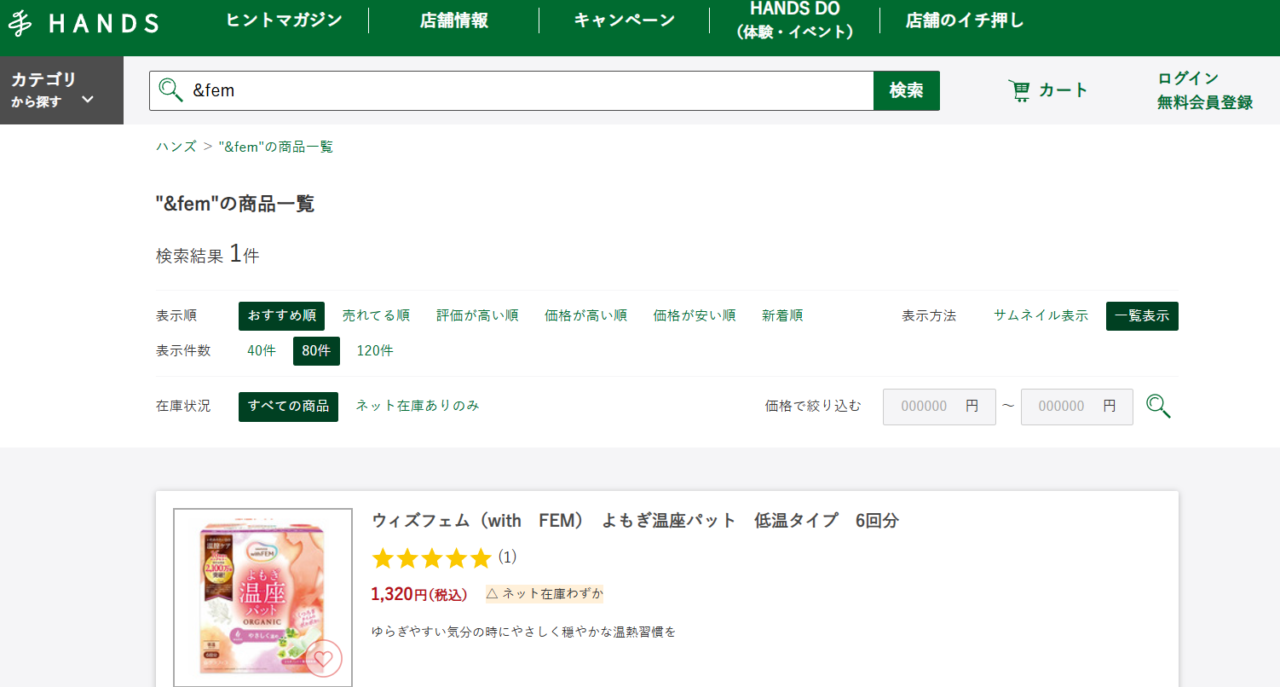This screenshot has height=687, width=1280.
Task: Show 80件 per page
Action: pos(316,351)
